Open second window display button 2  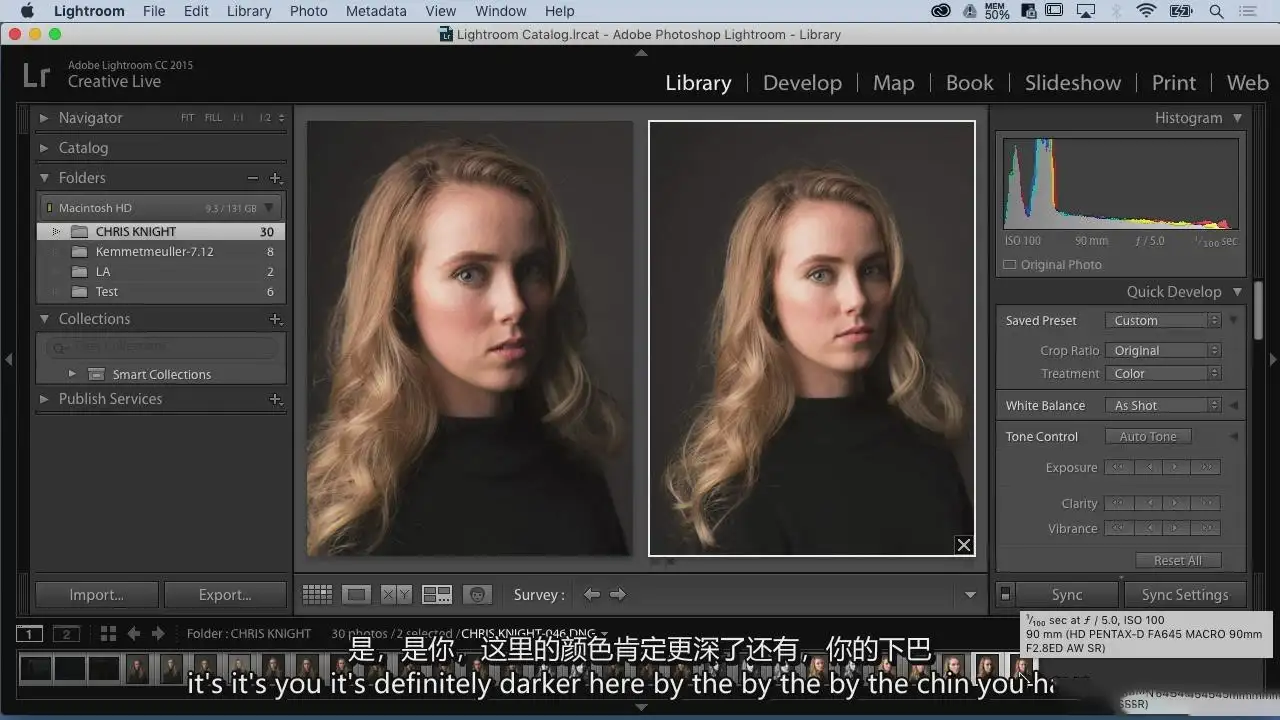click(66, 633)
